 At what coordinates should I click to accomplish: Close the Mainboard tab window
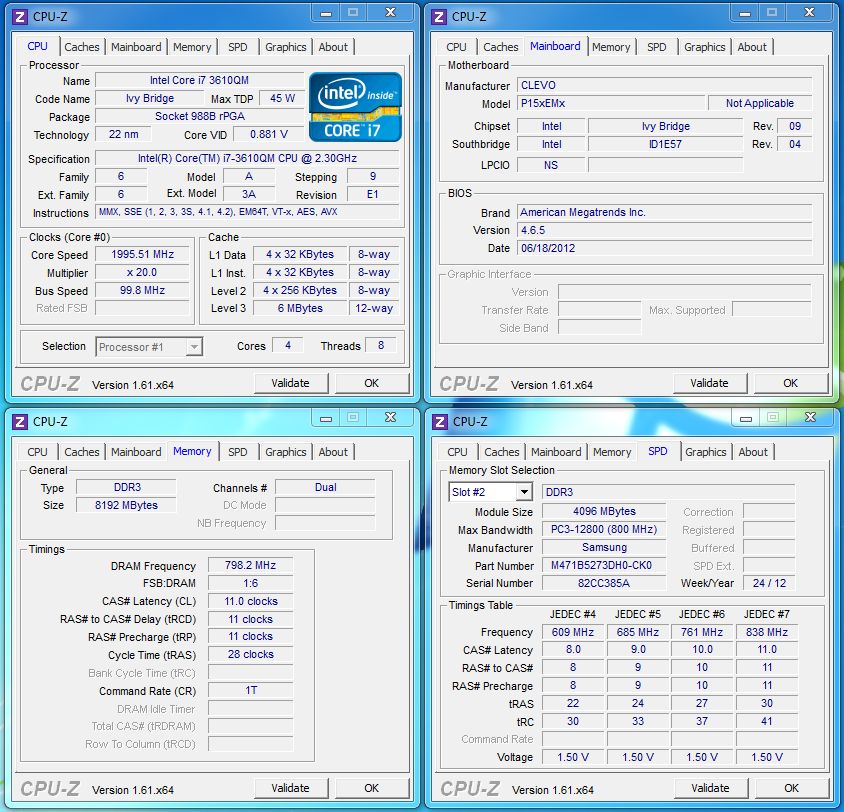pyautogui.click(x=809, y=13)
